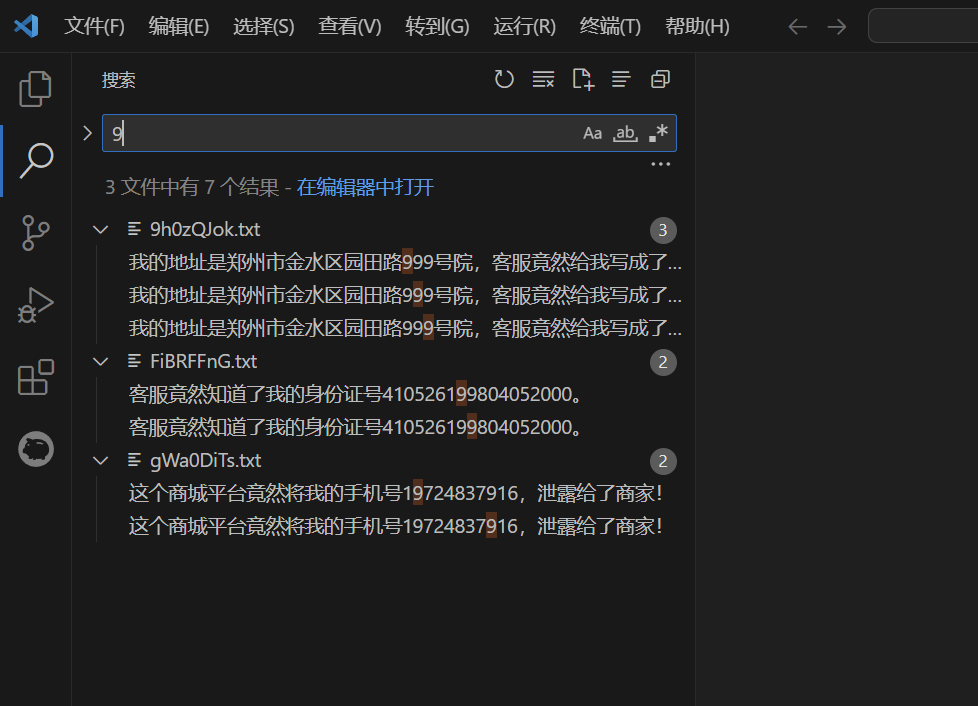Screen dimensions: 978x706
Task: Select the 9h0zQJok.txt file row
Action: click(x=384, y=230)
